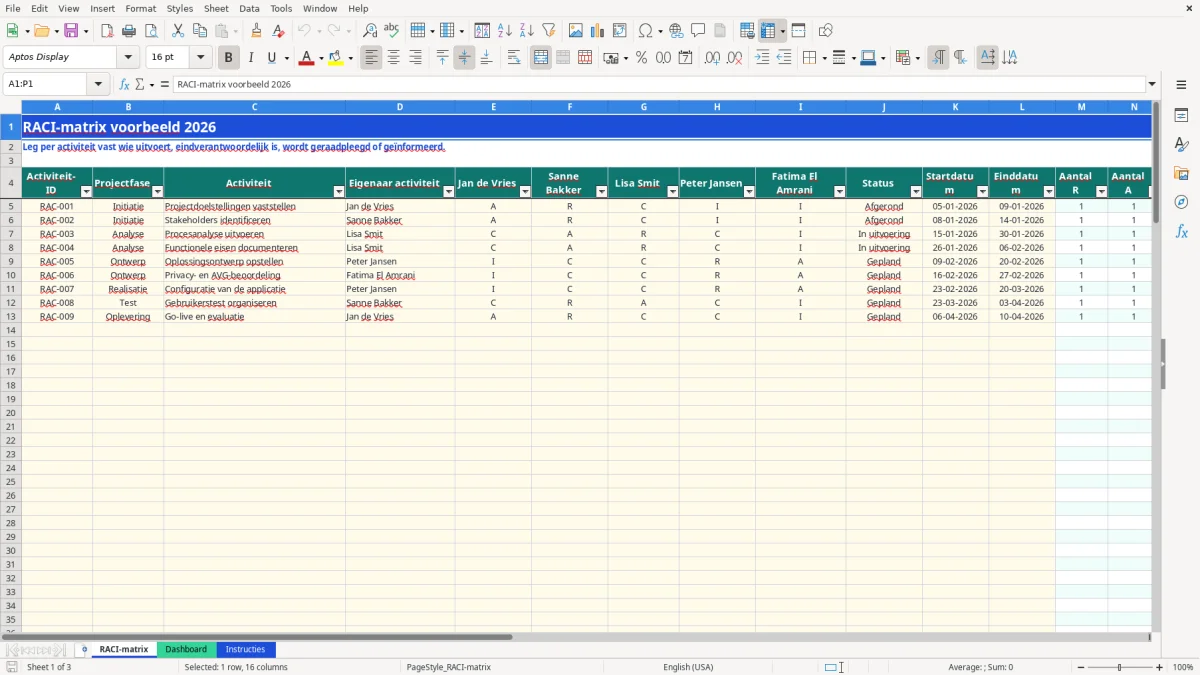The height and width of the screenshot is (675, 1200).
Task: Open the Lisa Smit filter dropdown
Action: 672,191
